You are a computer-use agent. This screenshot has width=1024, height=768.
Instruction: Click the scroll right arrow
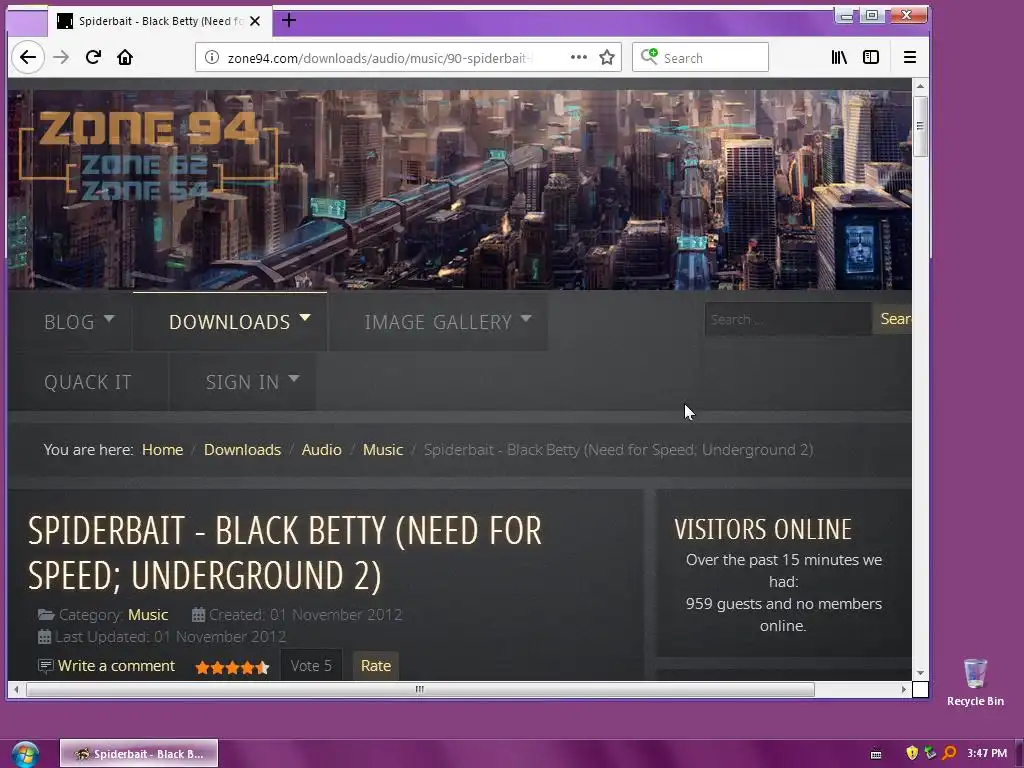point(904,689)
